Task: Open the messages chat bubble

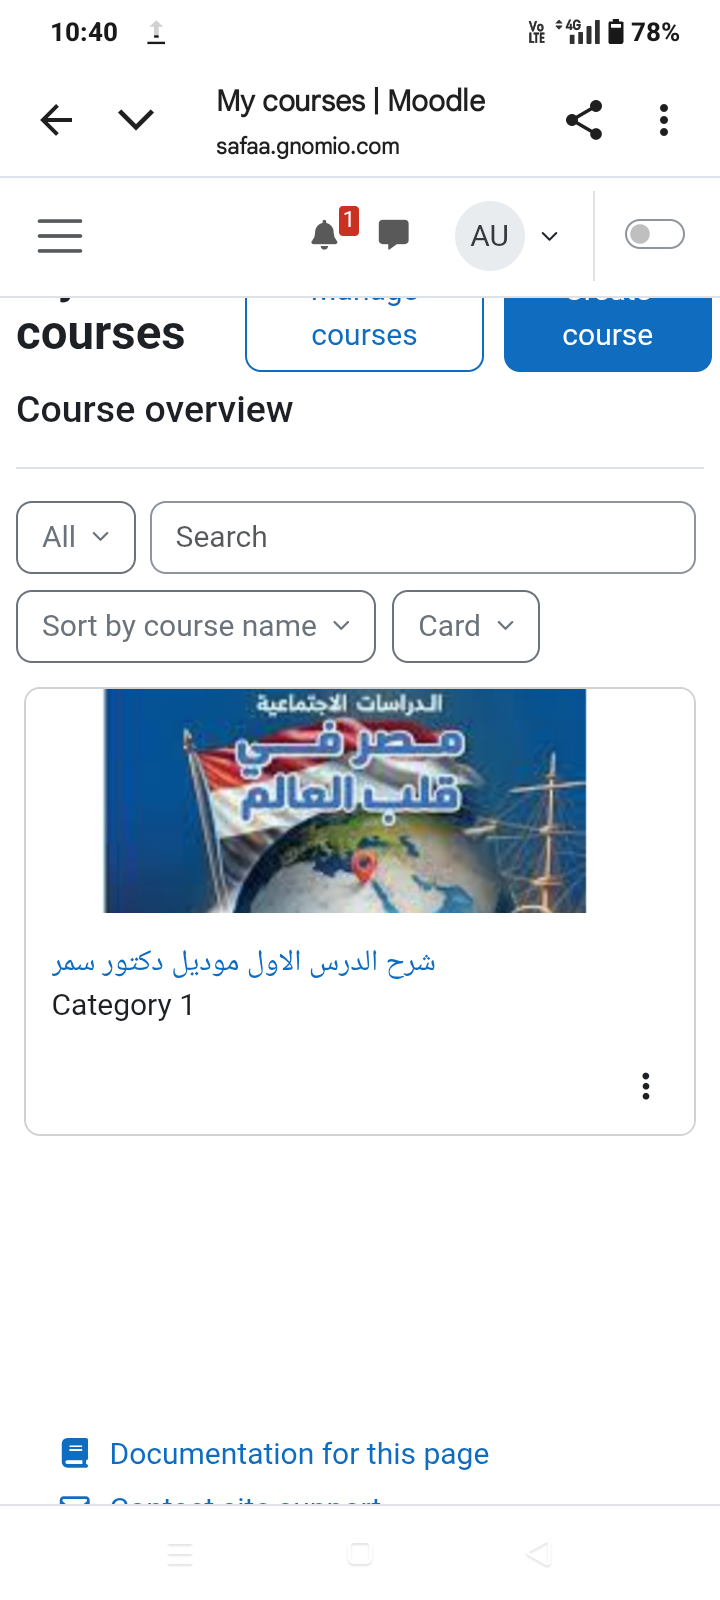Action: (x=394, y=234)
